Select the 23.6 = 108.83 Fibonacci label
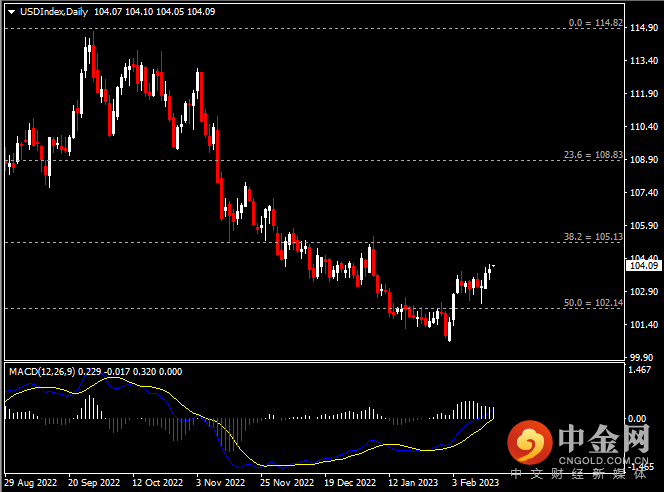The image size is (664, 492). click(592, 155)
